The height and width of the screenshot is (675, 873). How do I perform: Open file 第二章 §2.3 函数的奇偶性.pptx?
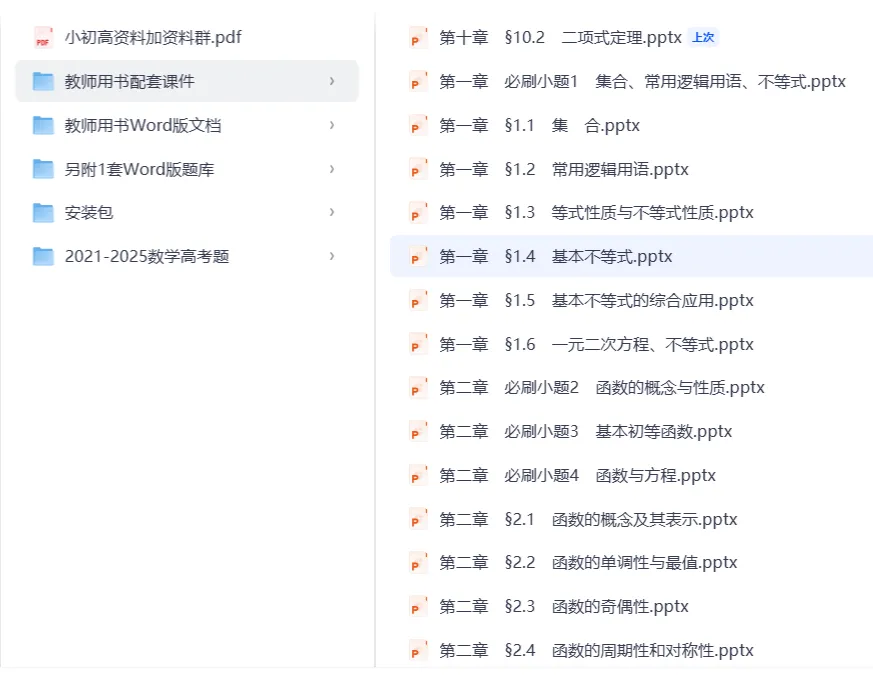[564, 606]
